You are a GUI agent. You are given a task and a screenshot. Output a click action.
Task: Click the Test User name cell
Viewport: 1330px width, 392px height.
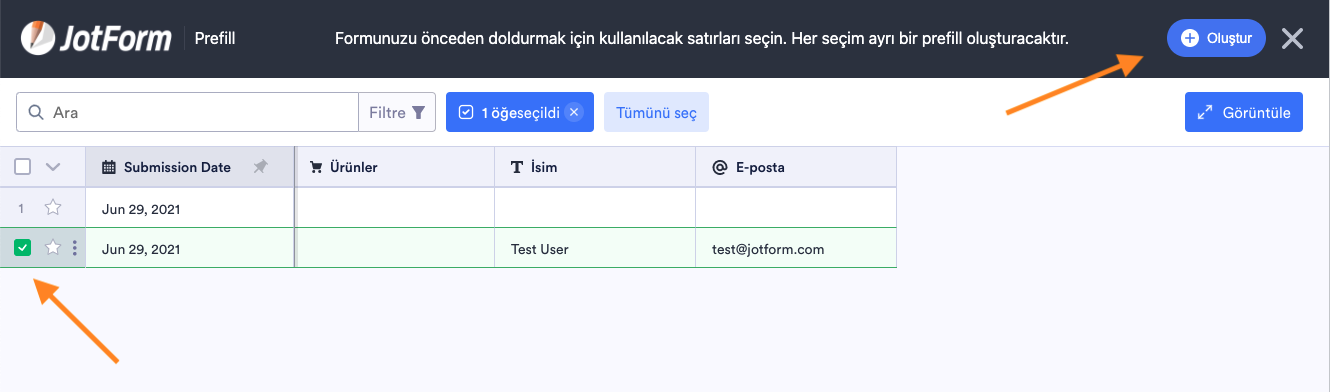pyautogui.click(x=595, y=249)
